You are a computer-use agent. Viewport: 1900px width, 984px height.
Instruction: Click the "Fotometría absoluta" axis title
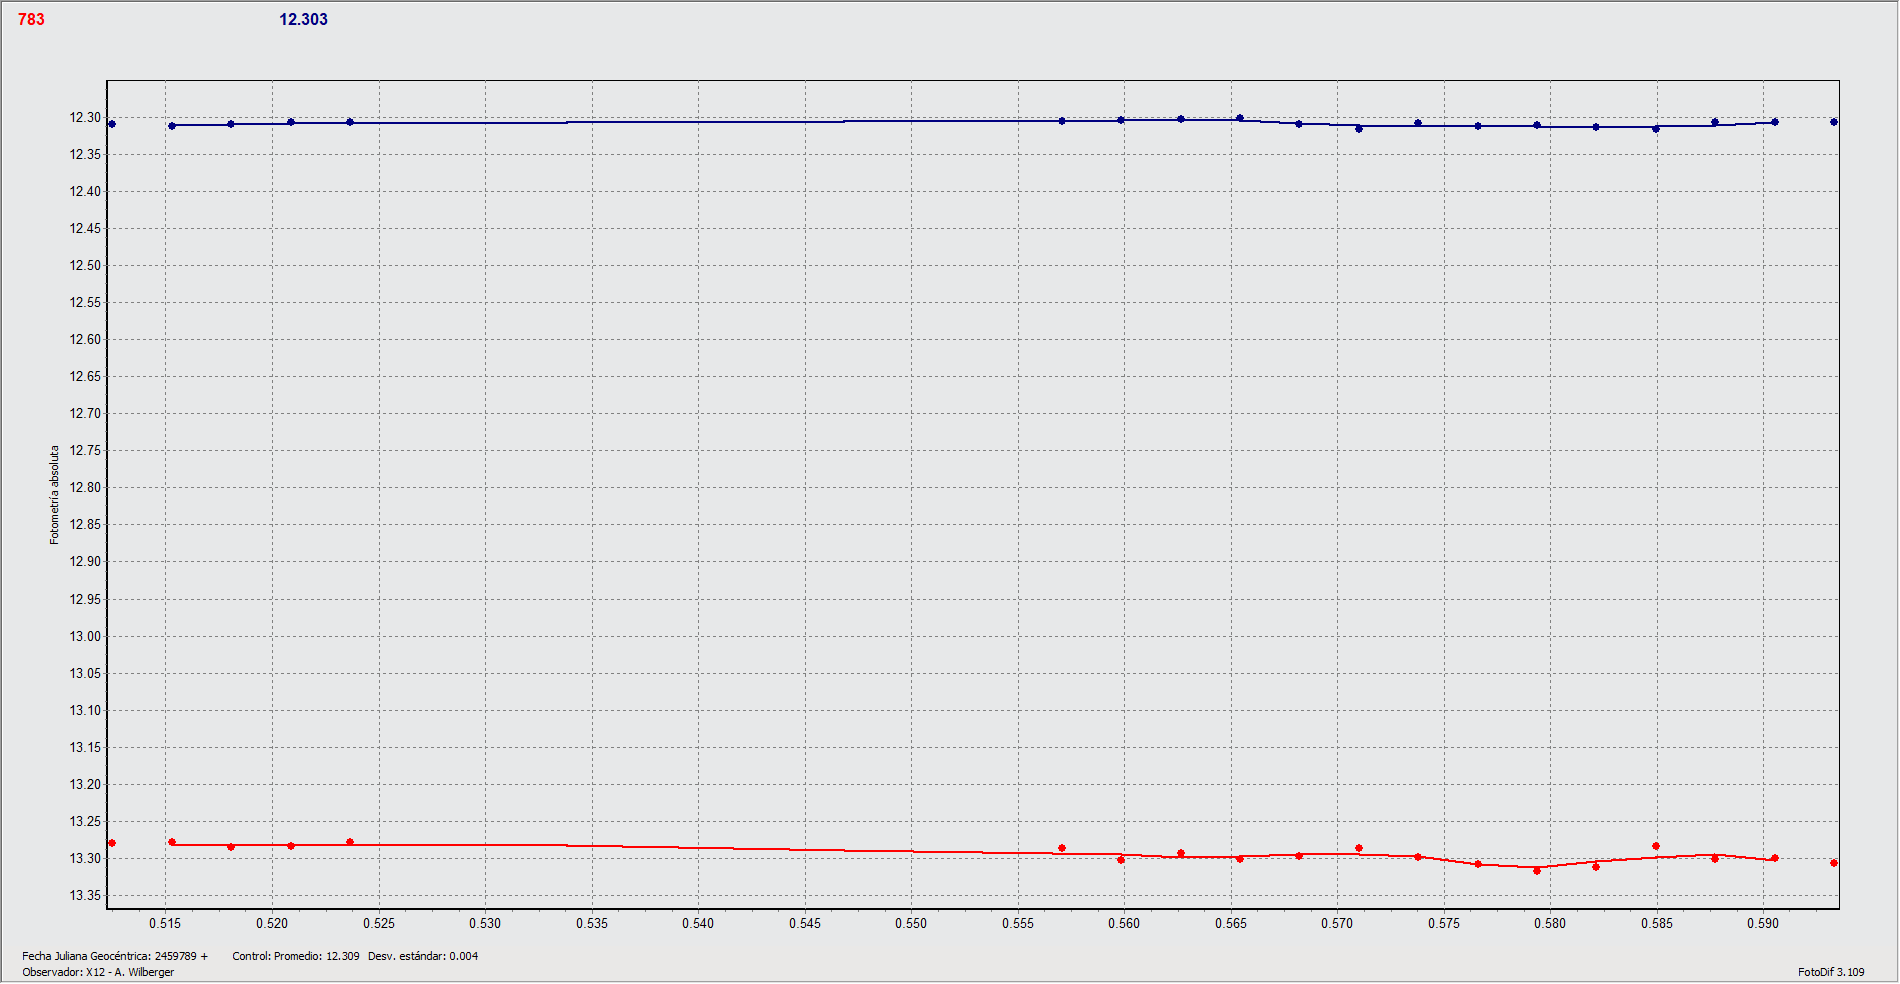pyautogui.click(x=55, y=495)
